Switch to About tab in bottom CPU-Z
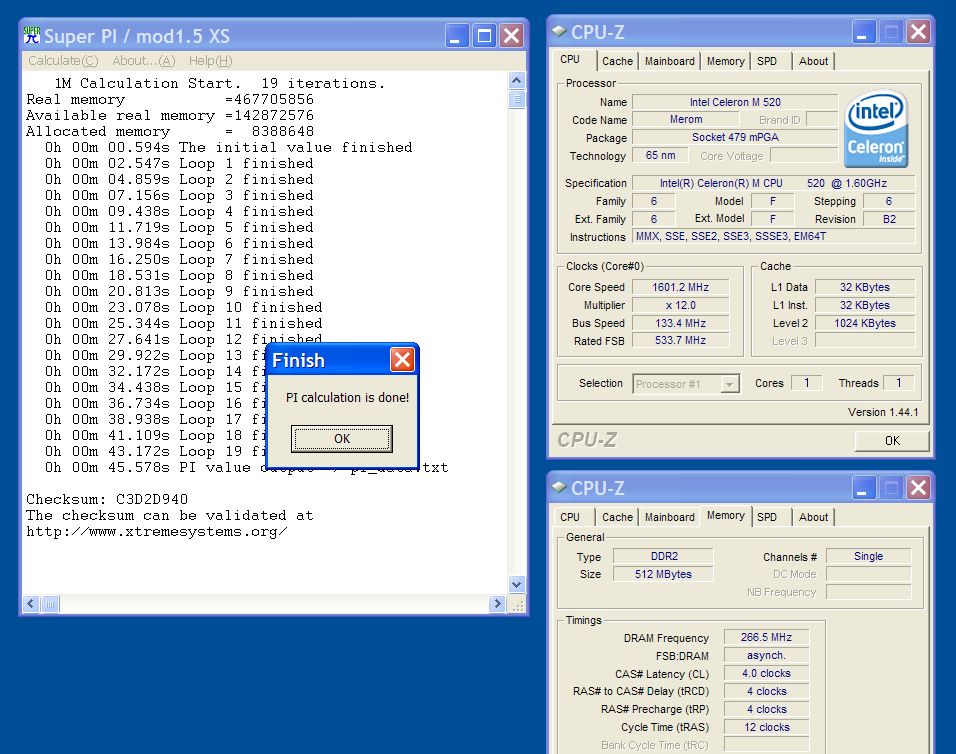956x754 pixels. [x=813, y=517]
